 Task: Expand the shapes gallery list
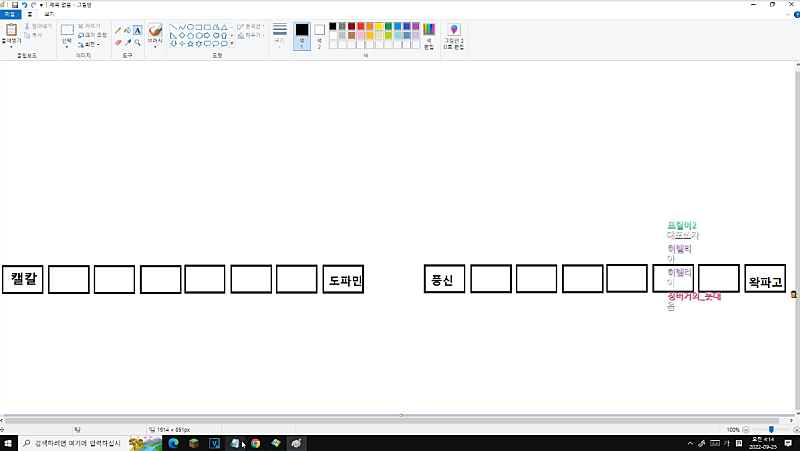[232, 44]
